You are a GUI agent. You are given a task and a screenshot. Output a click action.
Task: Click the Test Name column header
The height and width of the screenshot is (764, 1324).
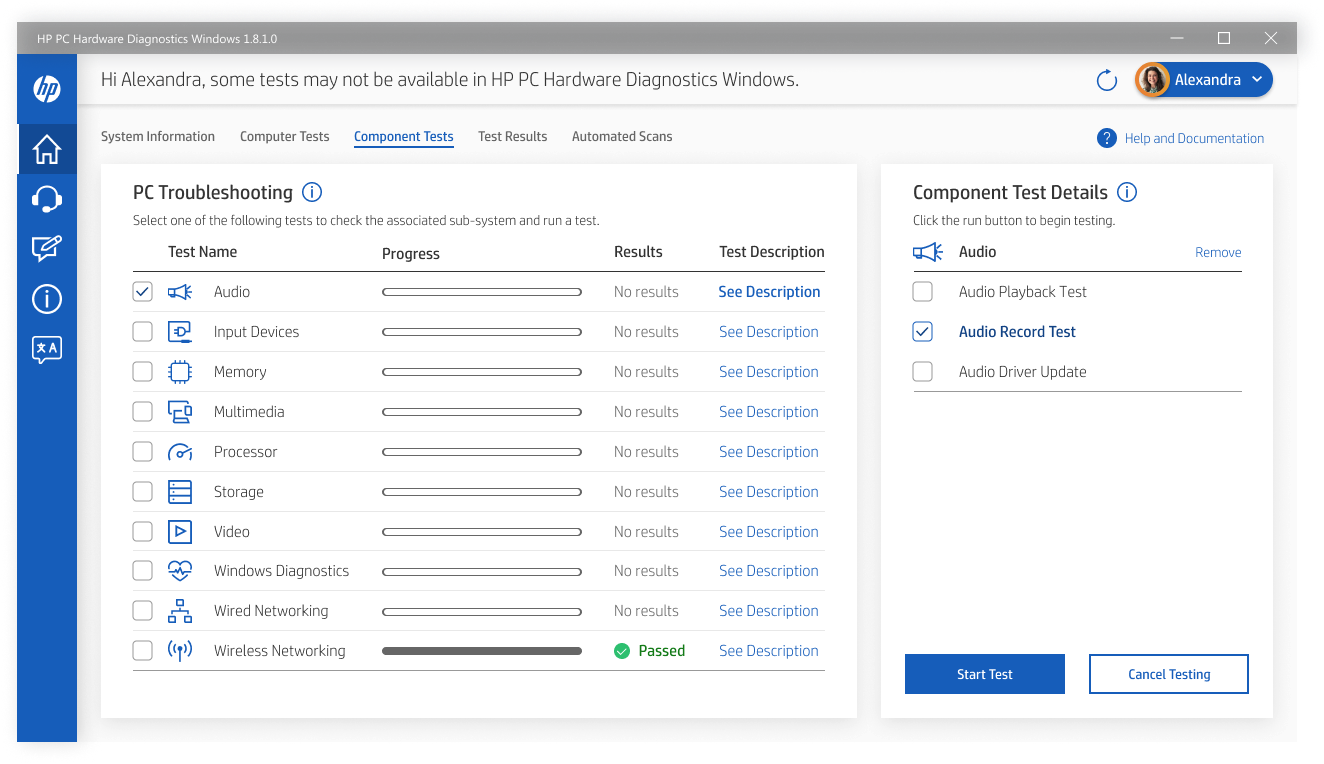203,252
